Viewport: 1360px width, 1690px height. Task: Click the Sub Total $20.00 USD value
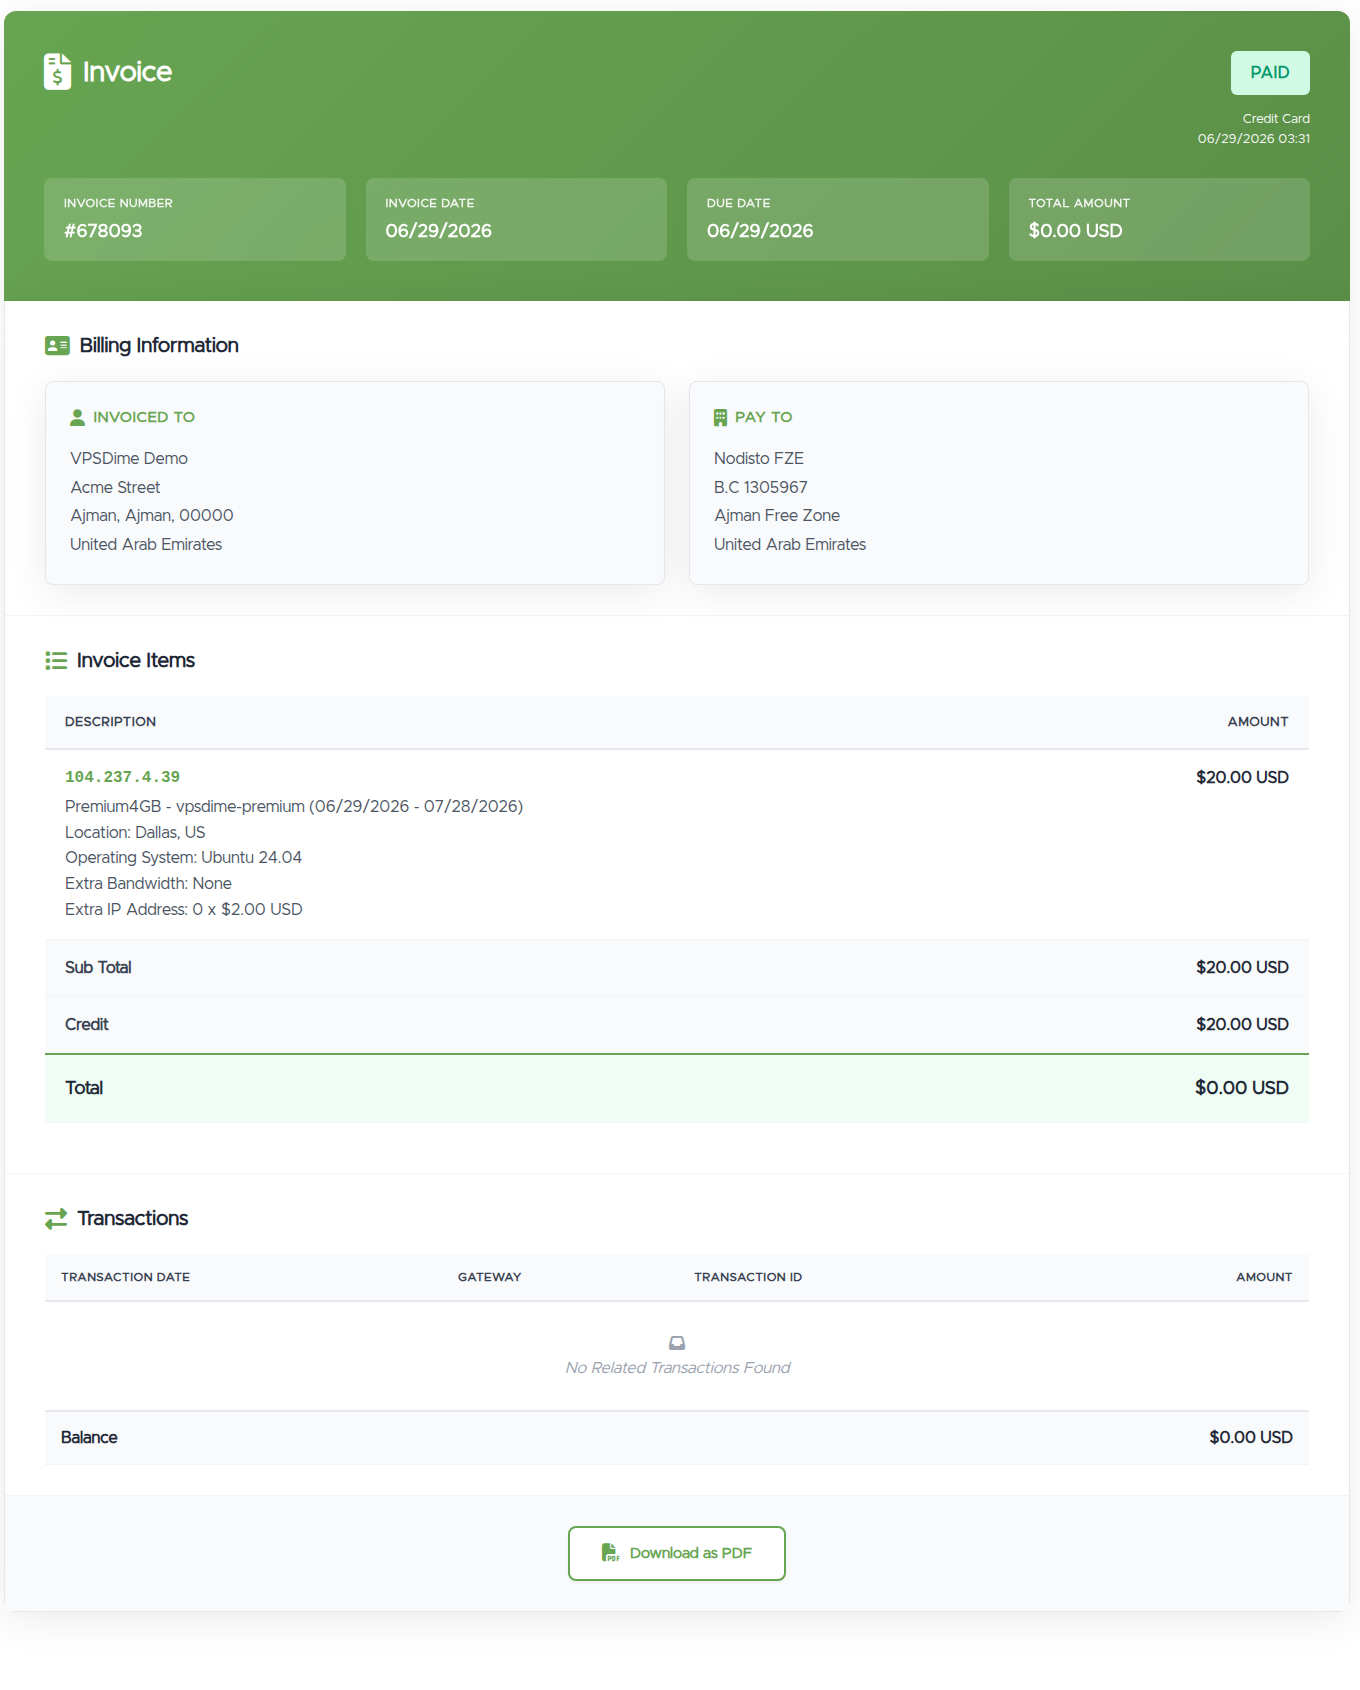pos(1242,967)
